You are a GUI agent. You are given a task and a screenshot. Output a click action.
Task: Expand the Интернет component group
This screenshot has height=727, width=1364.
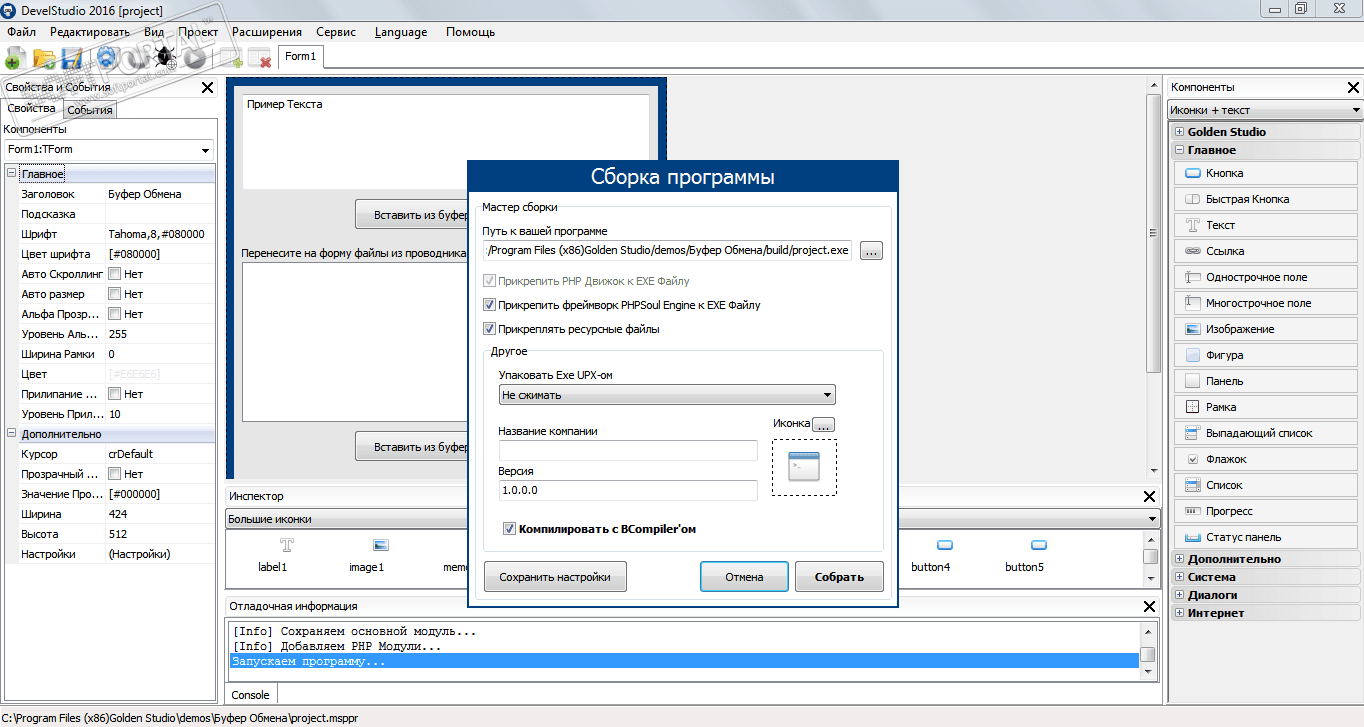[1180, 613]
